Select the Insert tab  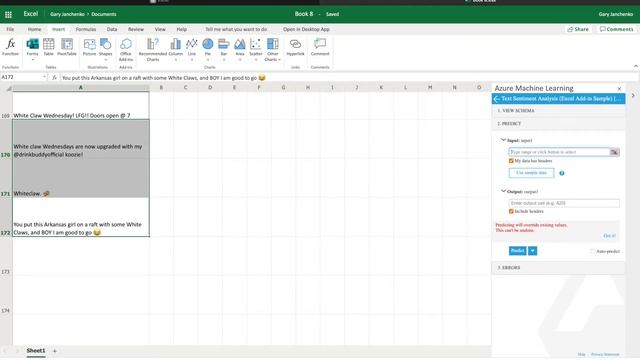tap(58, 29)
